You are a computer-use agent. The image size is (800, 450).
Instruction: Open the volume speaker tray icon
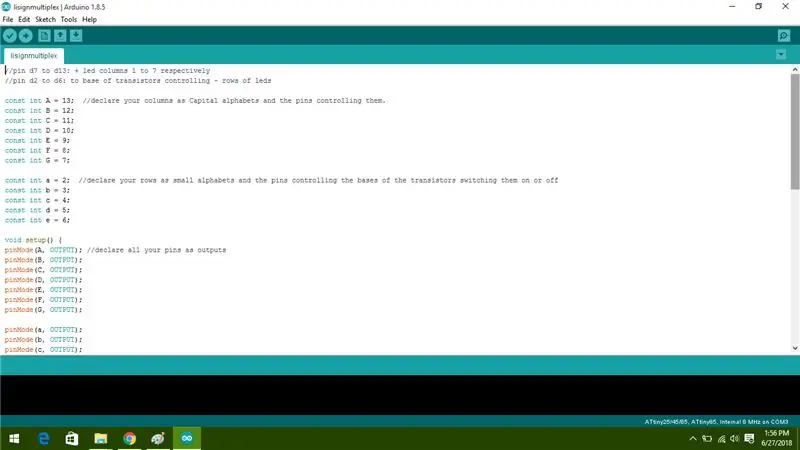735,439
